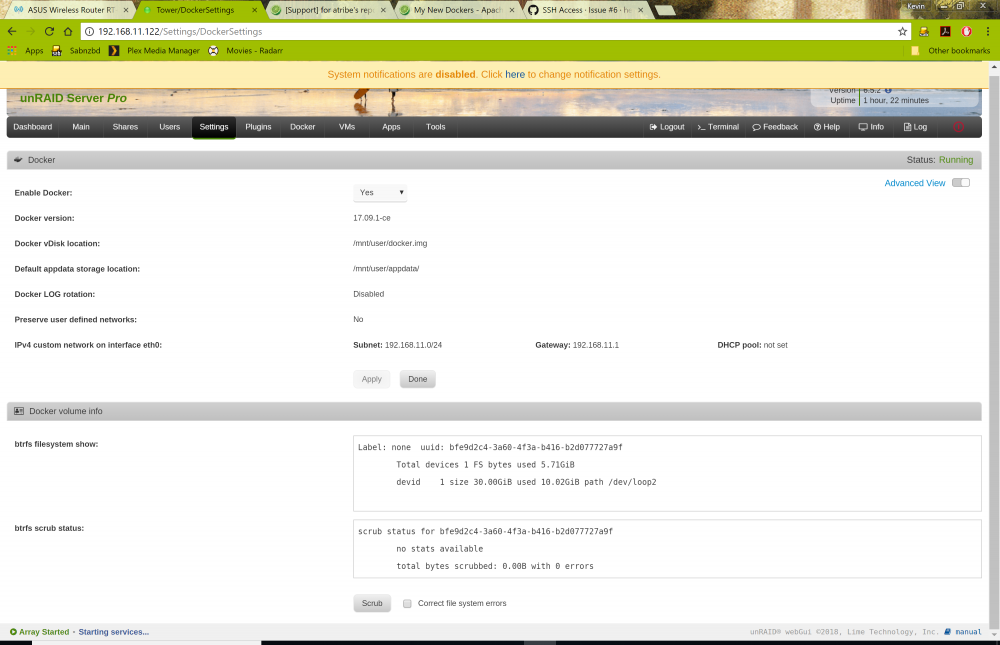Click the Feedback button

775,127
